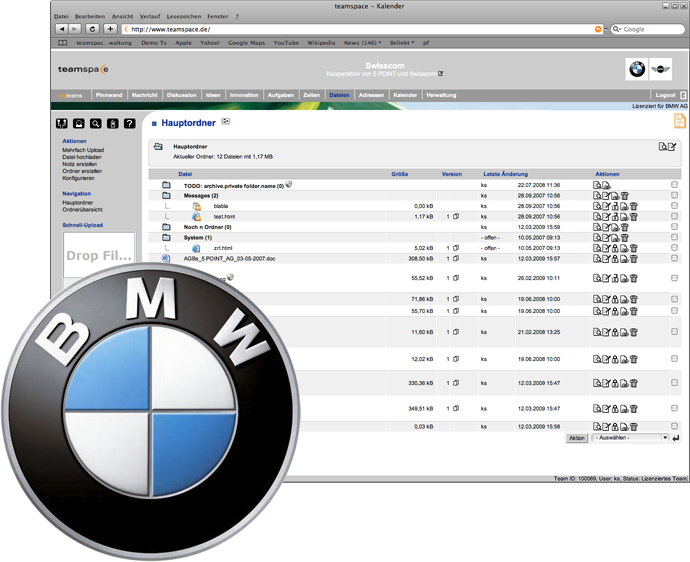Click the Google search field

point(648,29)
